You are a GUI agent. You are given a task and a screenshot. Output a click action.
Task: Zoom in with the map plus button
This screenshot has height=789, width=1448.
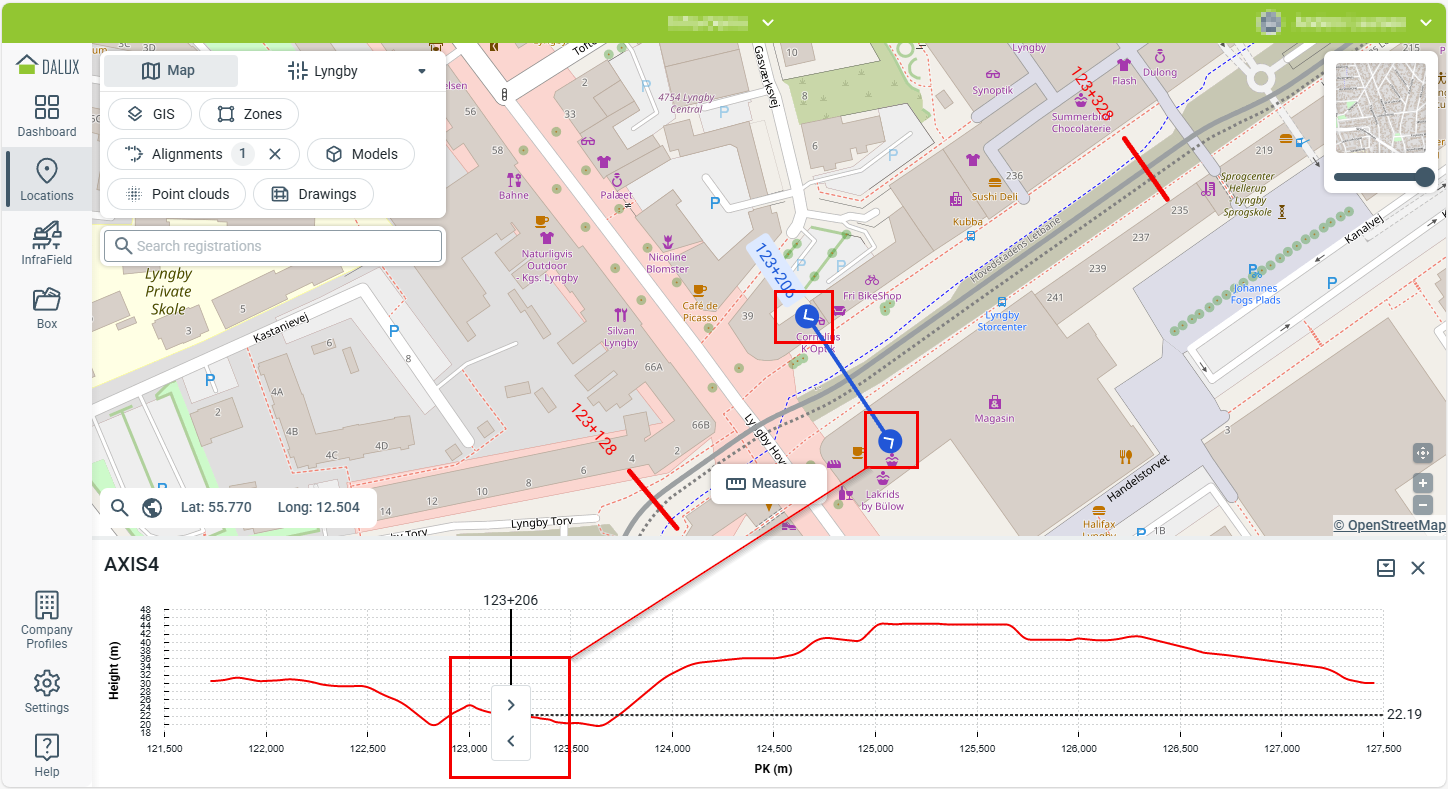point(1423,483)
